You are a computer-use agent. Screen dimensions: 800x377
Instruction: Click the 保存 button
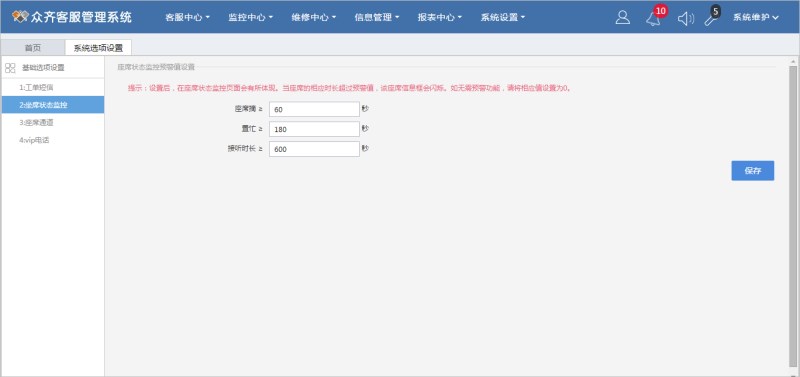pos(753,171)
